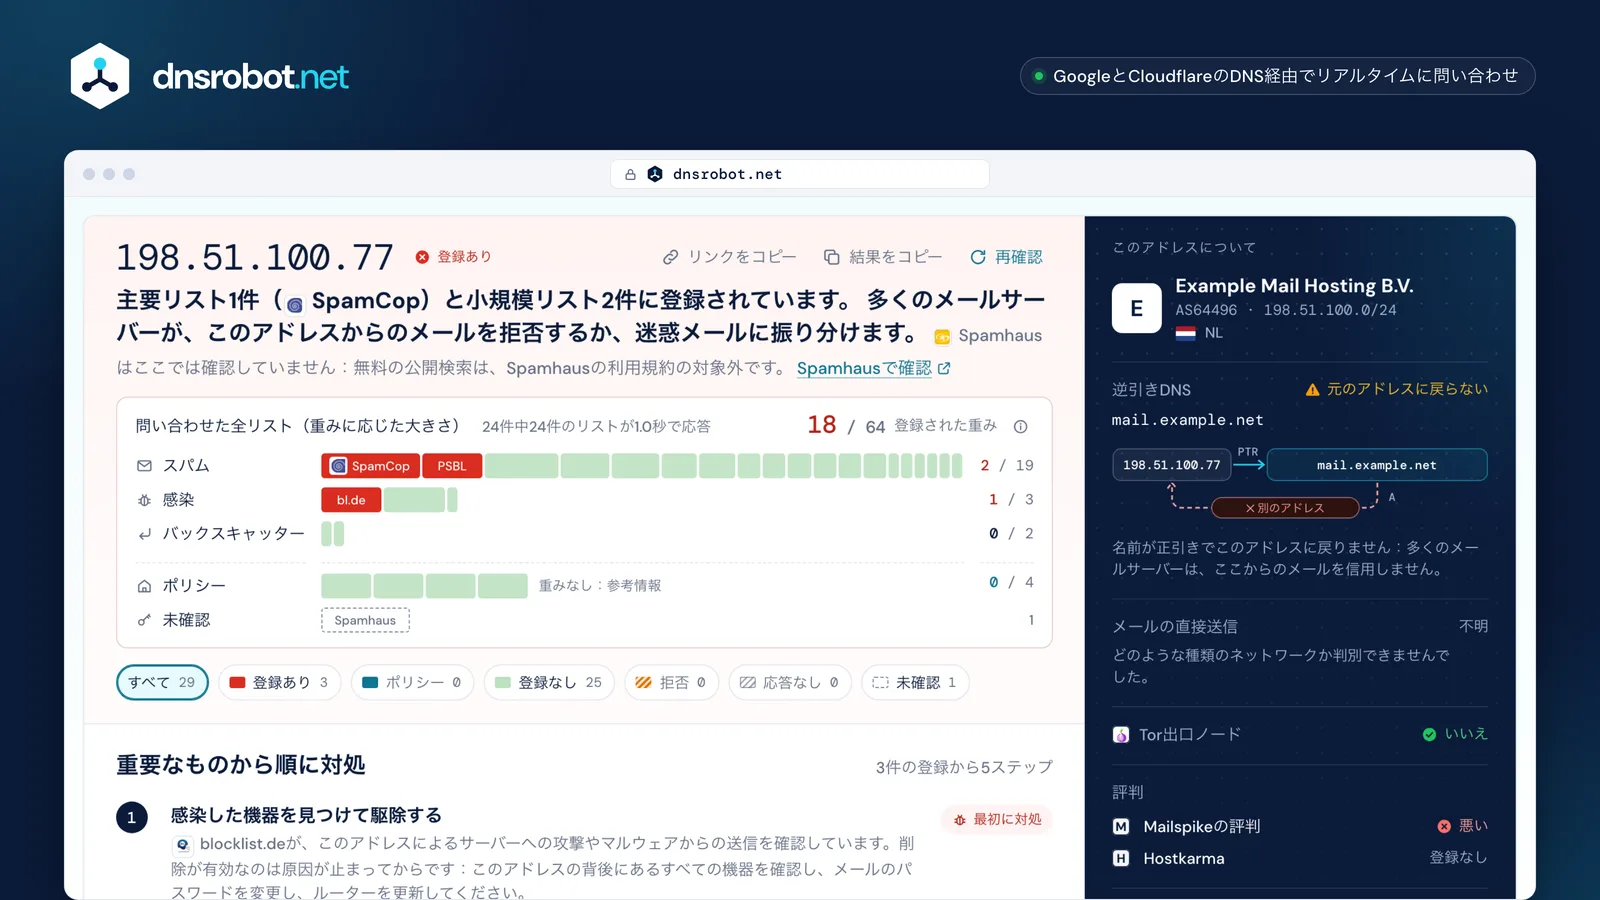Click the green いいえ check icon

tap(1429, 734)
